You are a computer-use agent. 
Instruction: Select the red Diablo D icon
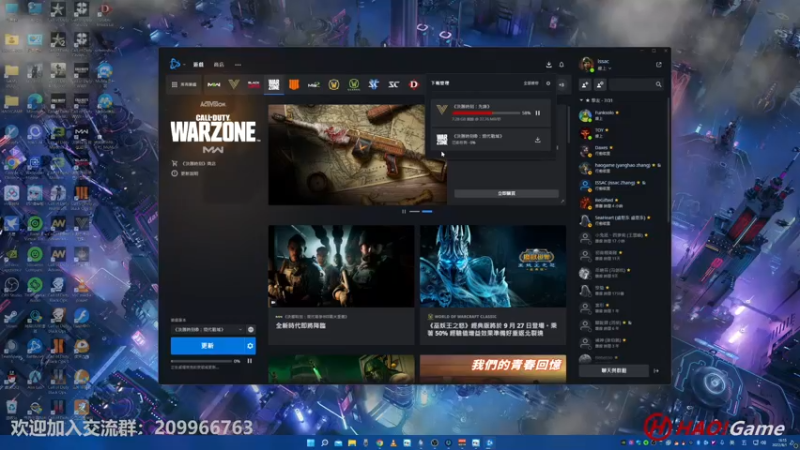(413, 84)
